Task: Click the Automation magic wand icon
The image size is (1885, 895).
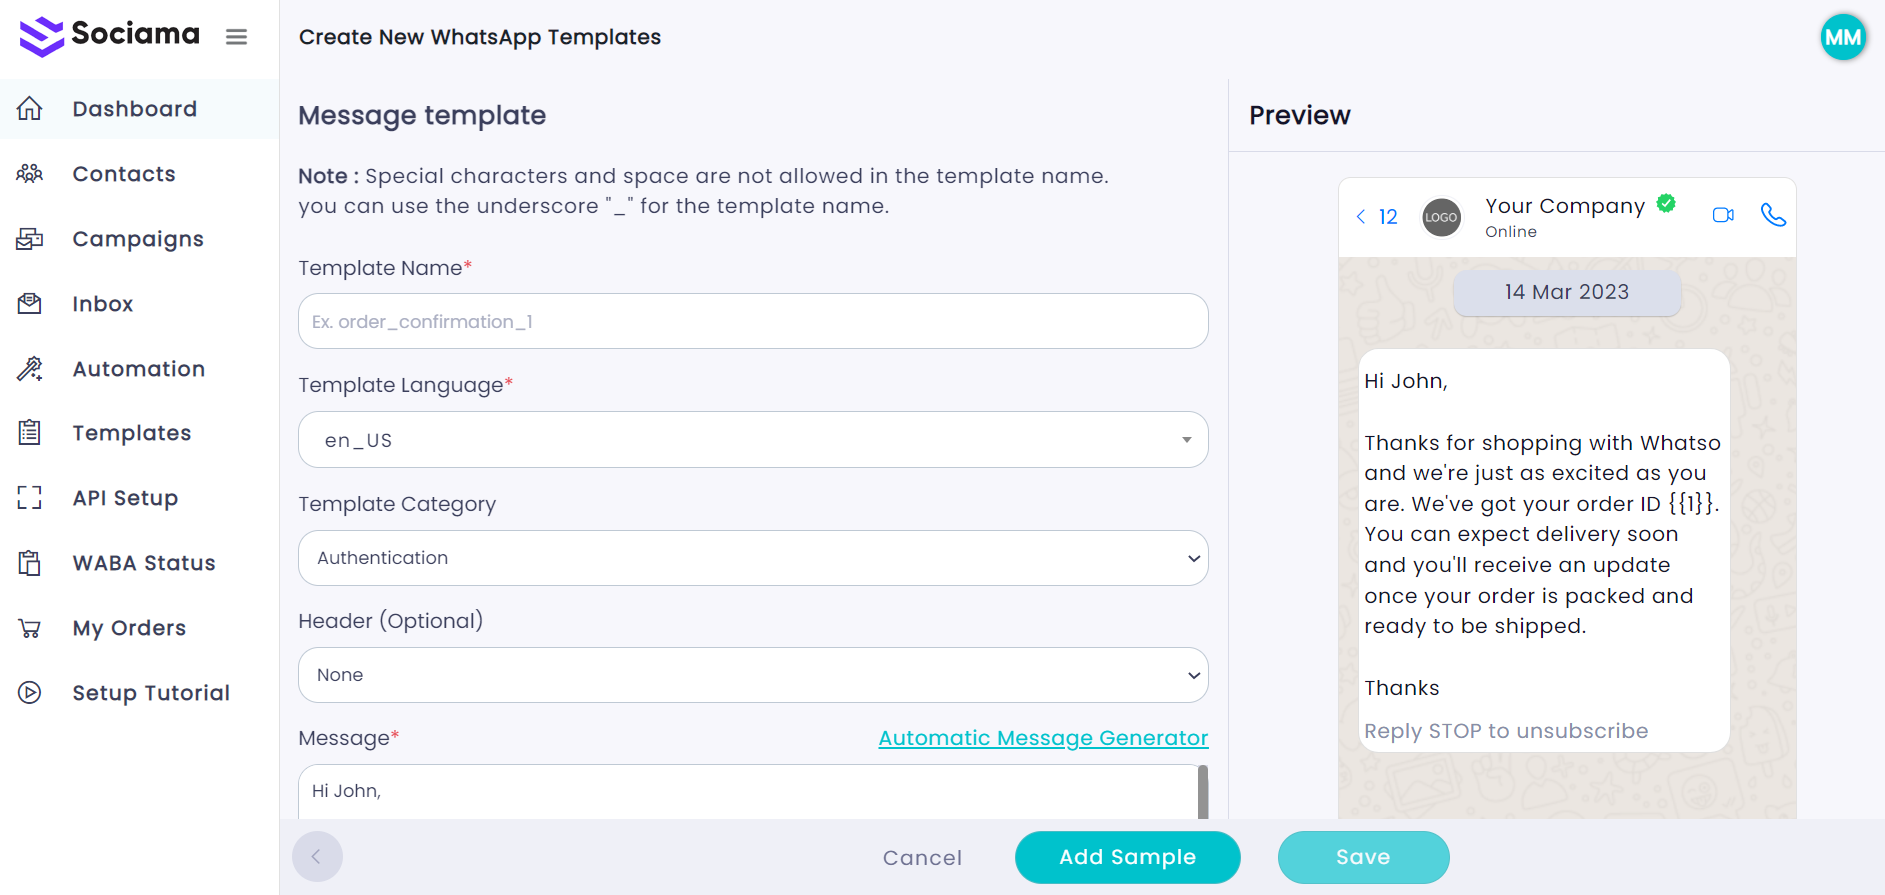Action: [x=30, y=369]
